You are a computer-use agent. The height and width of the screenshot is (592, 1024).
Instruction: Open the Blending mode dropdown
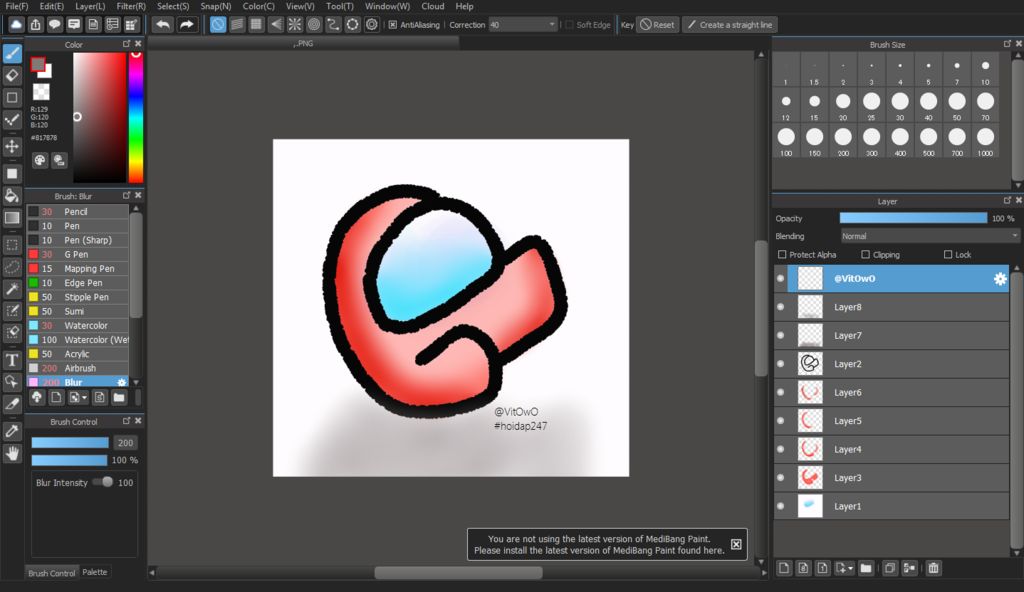click(929, 236)
